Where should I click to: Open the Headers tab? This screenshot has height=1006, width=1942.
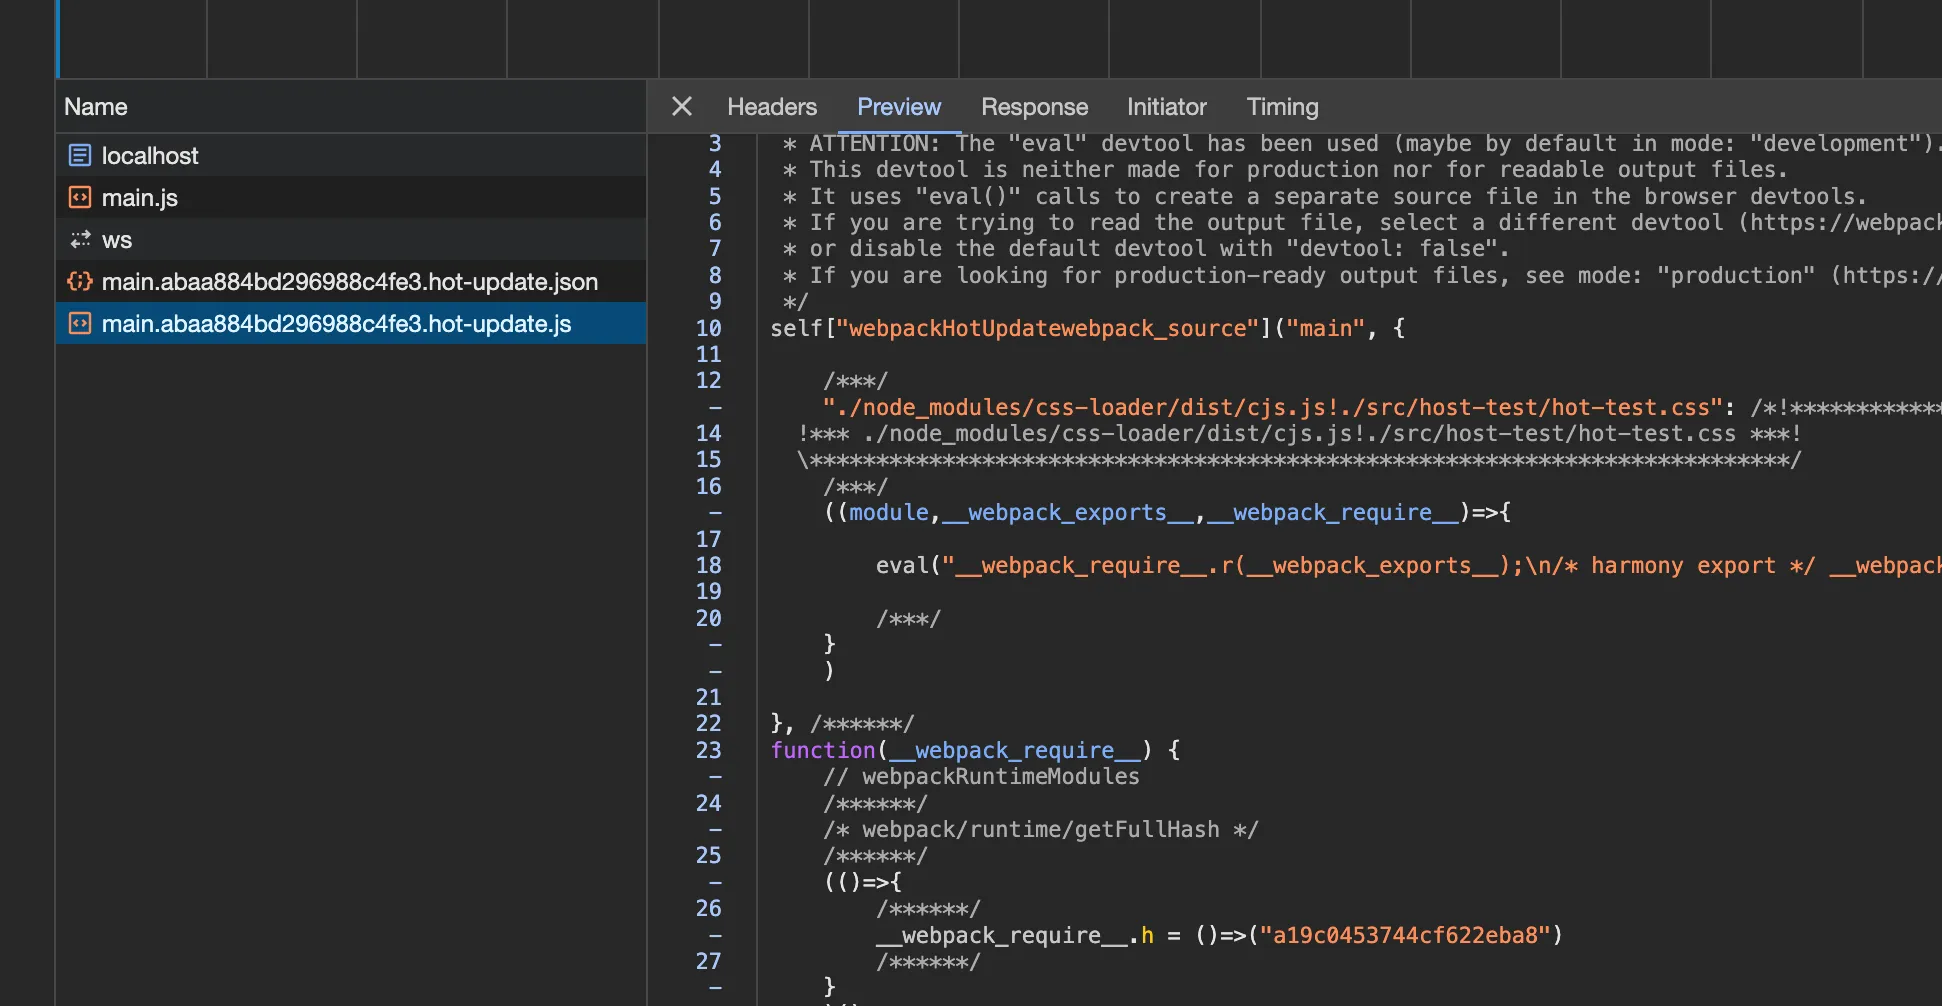(x=772, y=107)
